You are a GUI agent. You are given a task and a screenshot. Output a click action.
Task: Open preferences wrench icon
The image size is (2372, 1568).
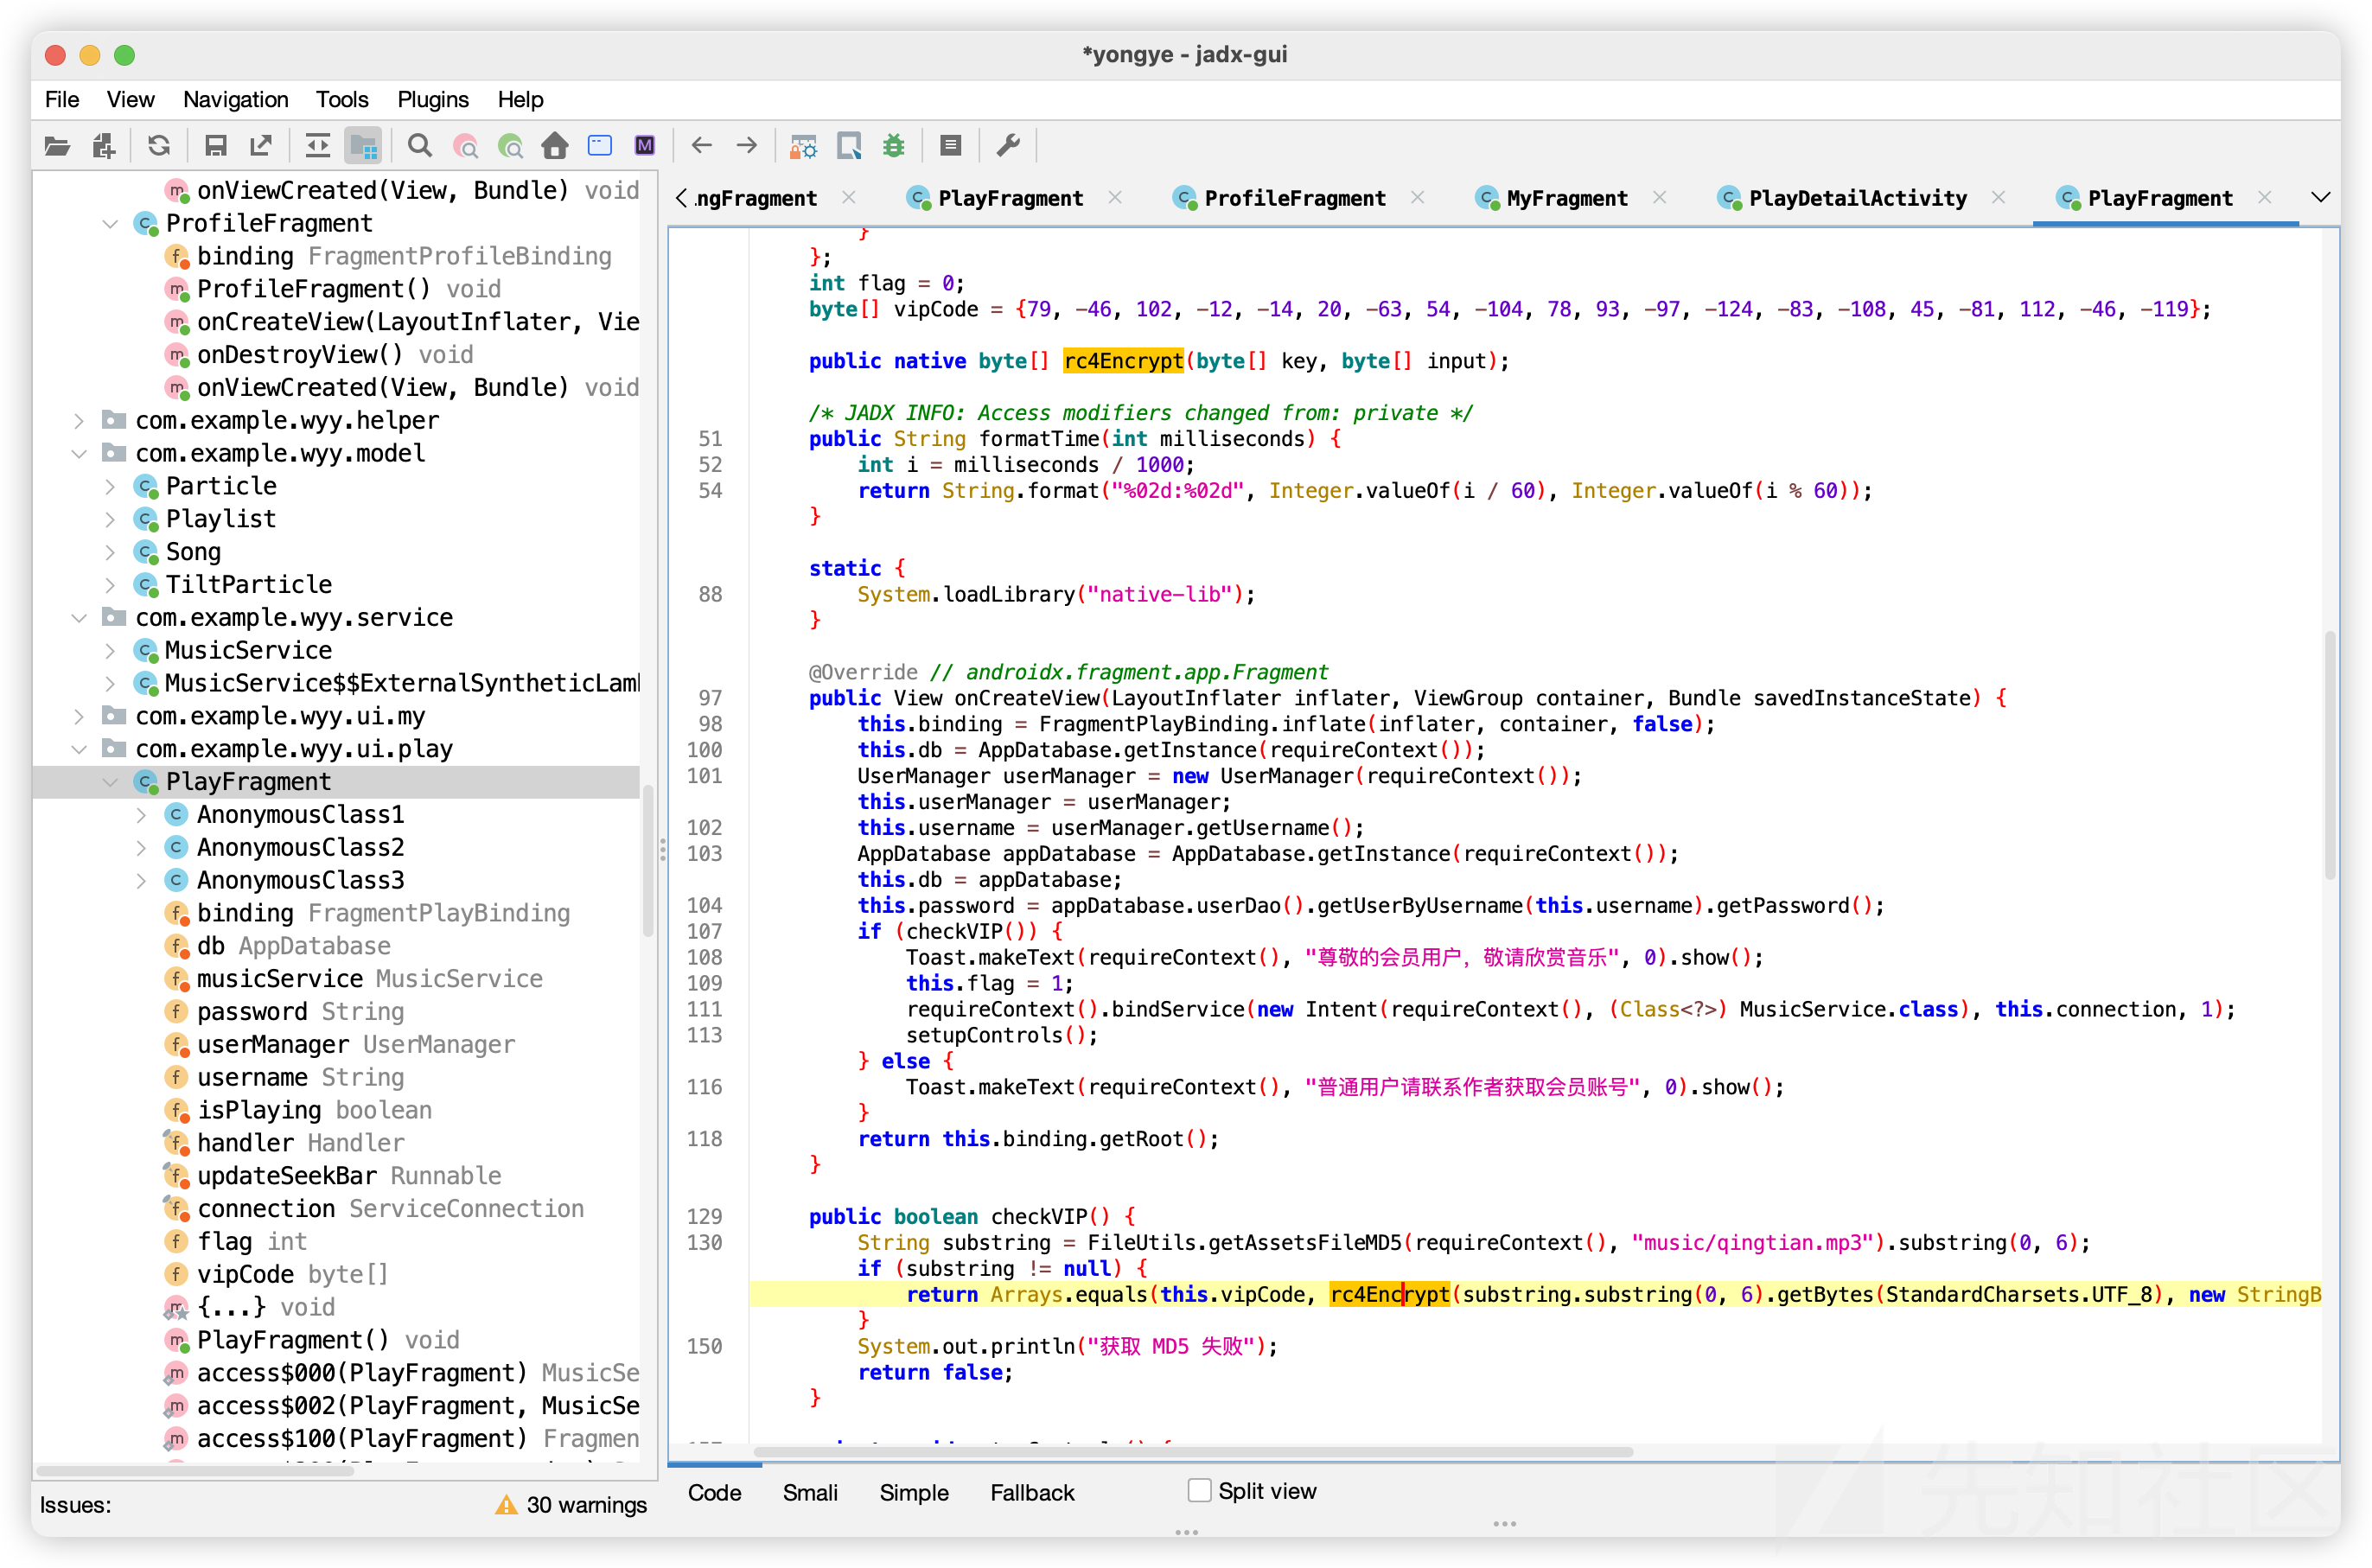pyautogui.click(x=1008, y=146)
